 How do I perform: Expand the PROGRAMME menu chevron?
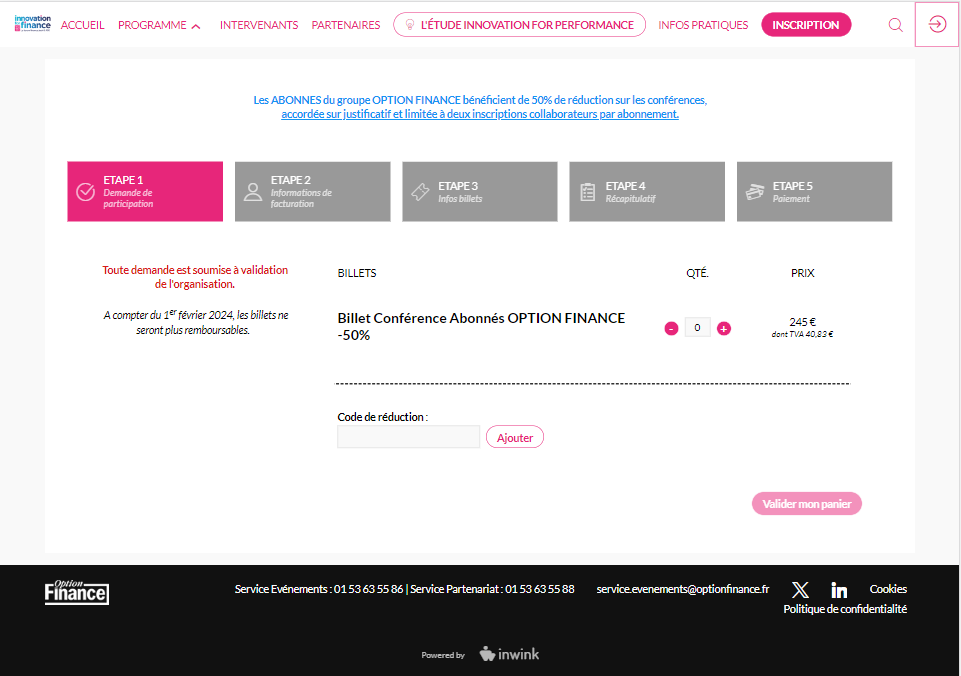coord(196,26)
